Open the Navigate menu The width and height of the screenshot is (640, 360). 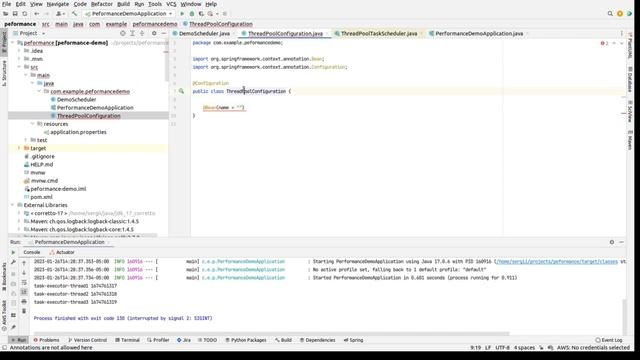(58, 4)
